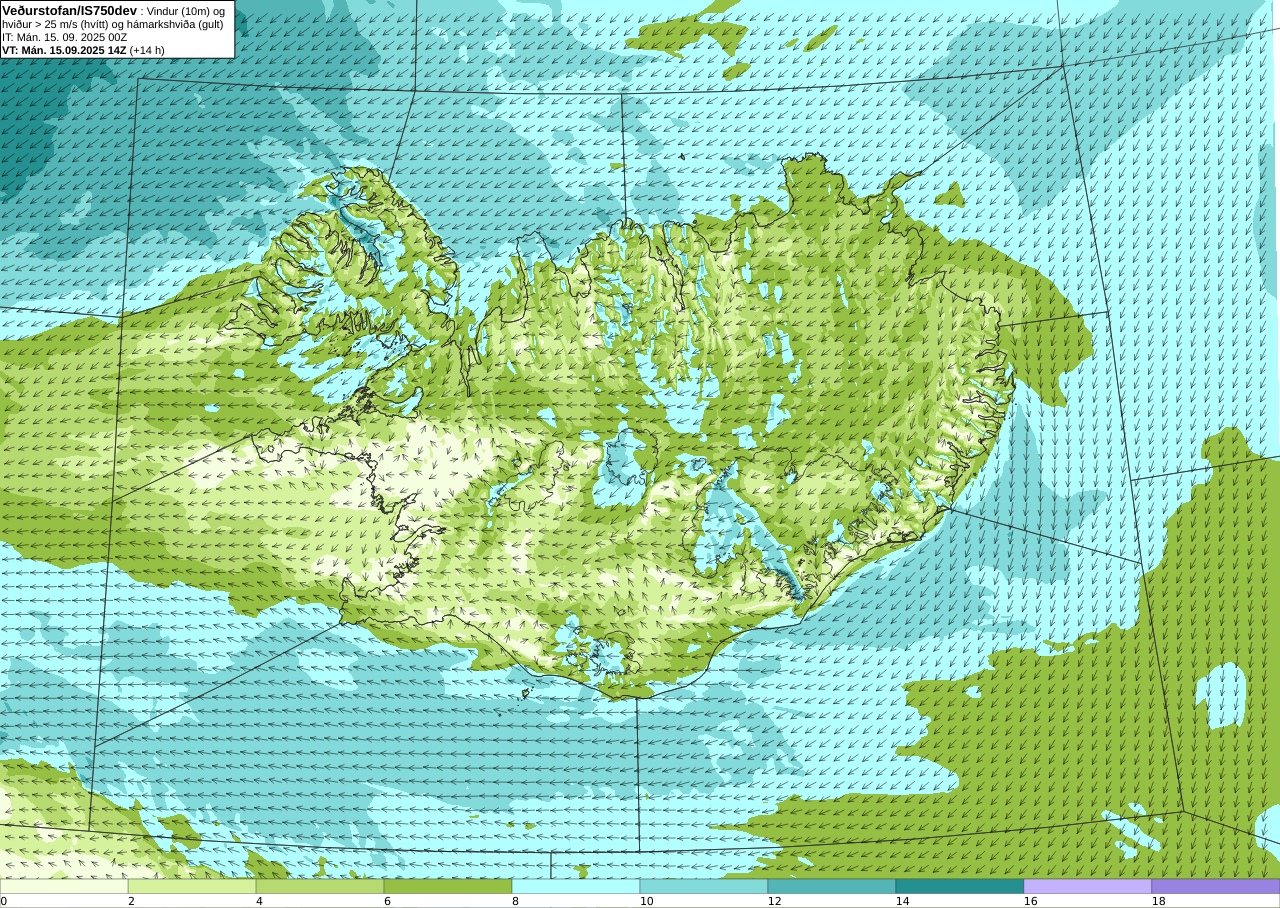
Task: Click the 16–18 m/s lavender legend swatch
Action: point(1088,886)
